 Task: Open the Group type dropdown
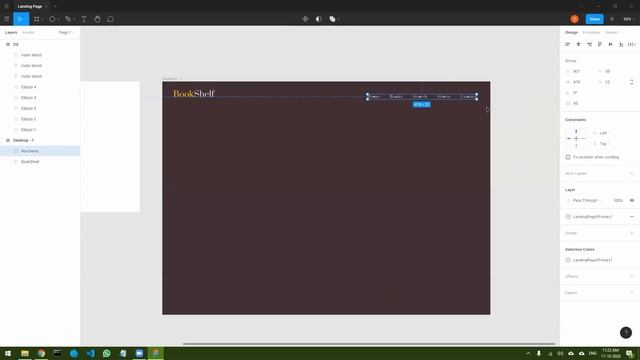click(572, 61)
